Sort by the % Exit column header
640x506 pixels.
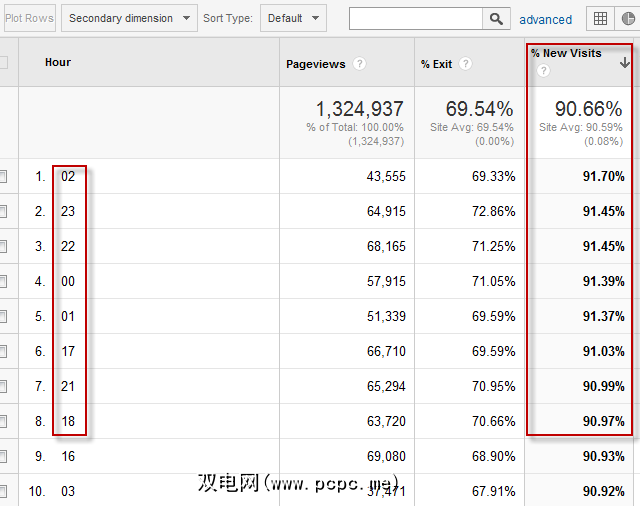pos(436,64)
